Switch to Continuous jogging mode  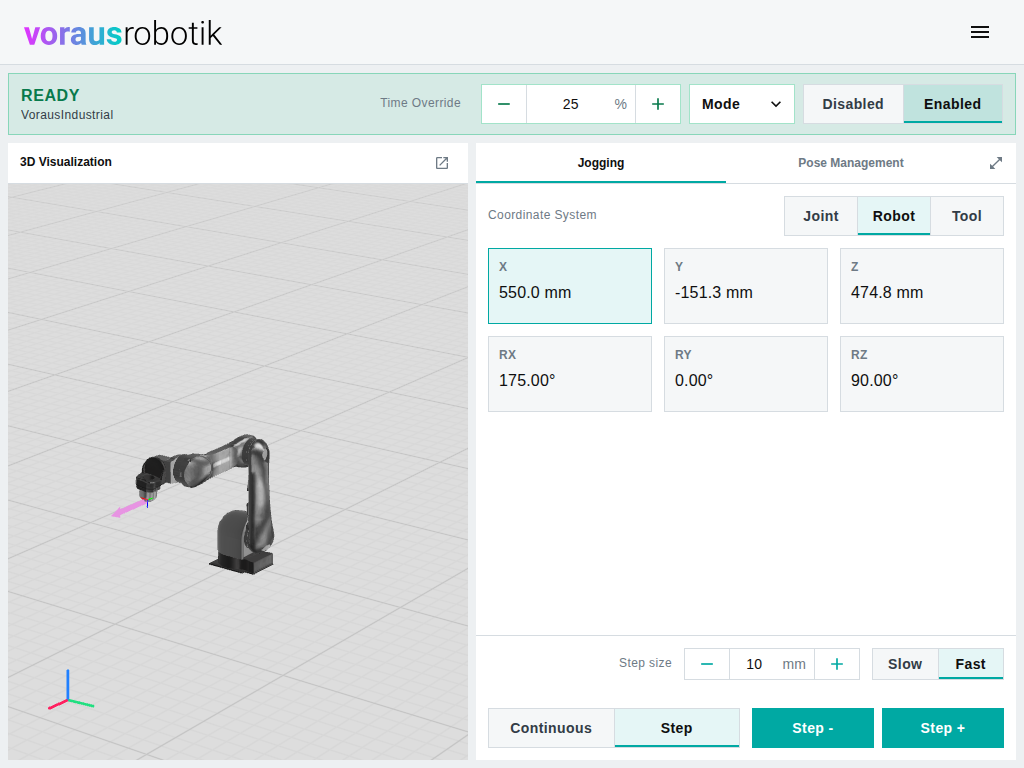[x=551, y=728]
